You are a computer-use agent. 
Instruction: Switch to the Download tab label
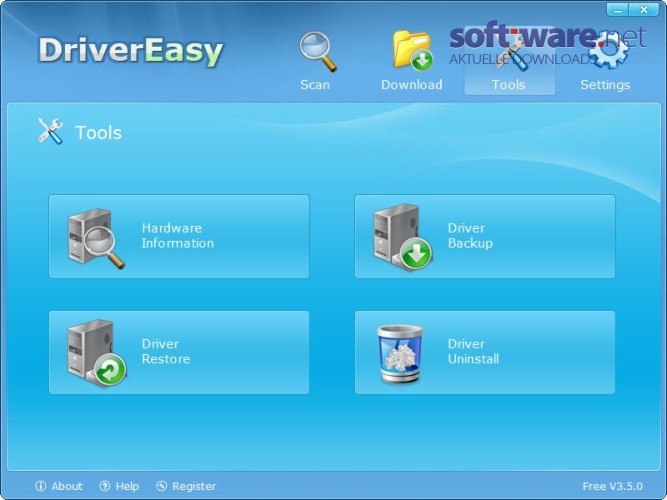point(412,85)
